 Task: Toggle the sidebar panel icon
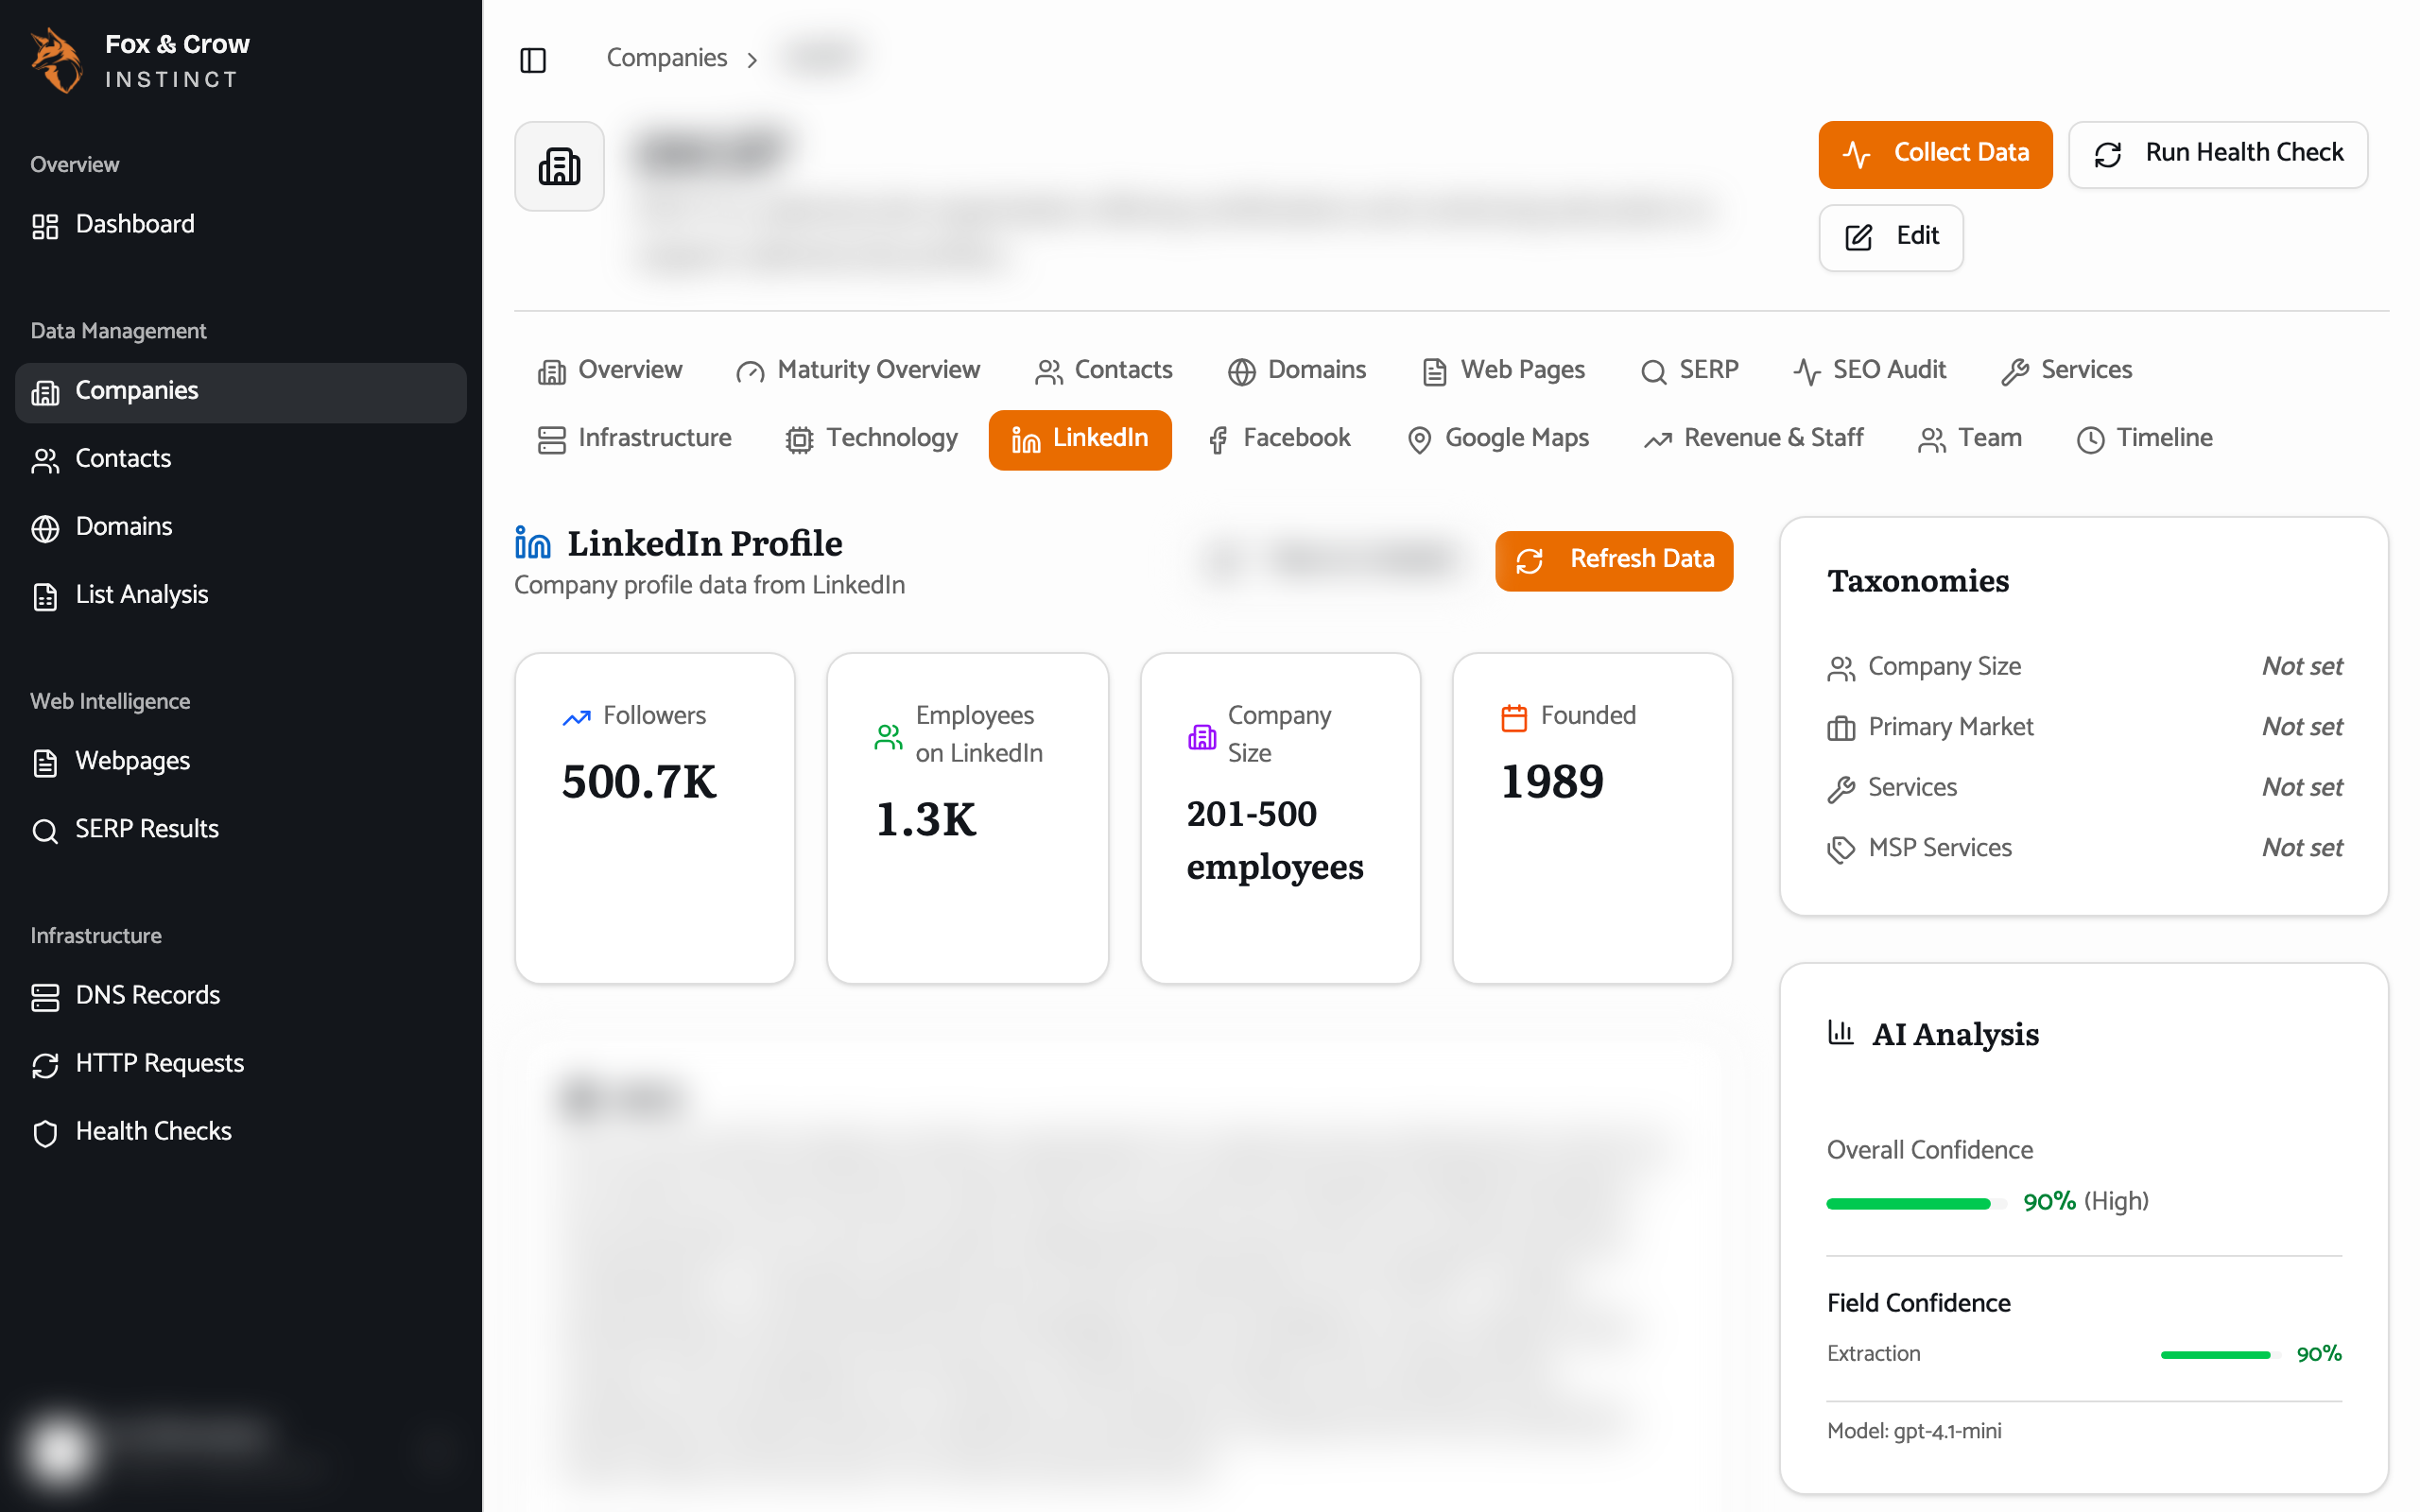point(533,60)
